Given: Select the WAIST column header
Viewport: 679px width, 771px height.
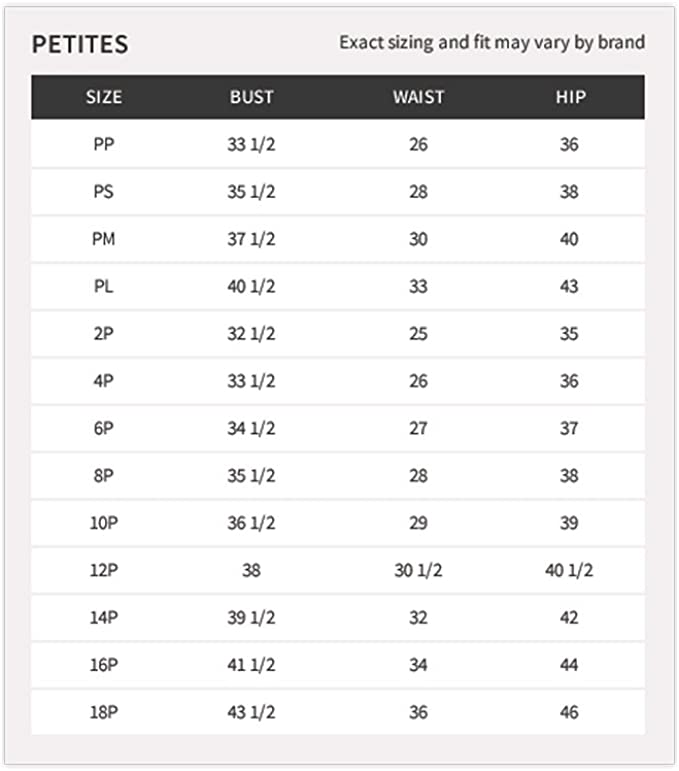Looking at the screenshot, I should click(x=418, y=98).
